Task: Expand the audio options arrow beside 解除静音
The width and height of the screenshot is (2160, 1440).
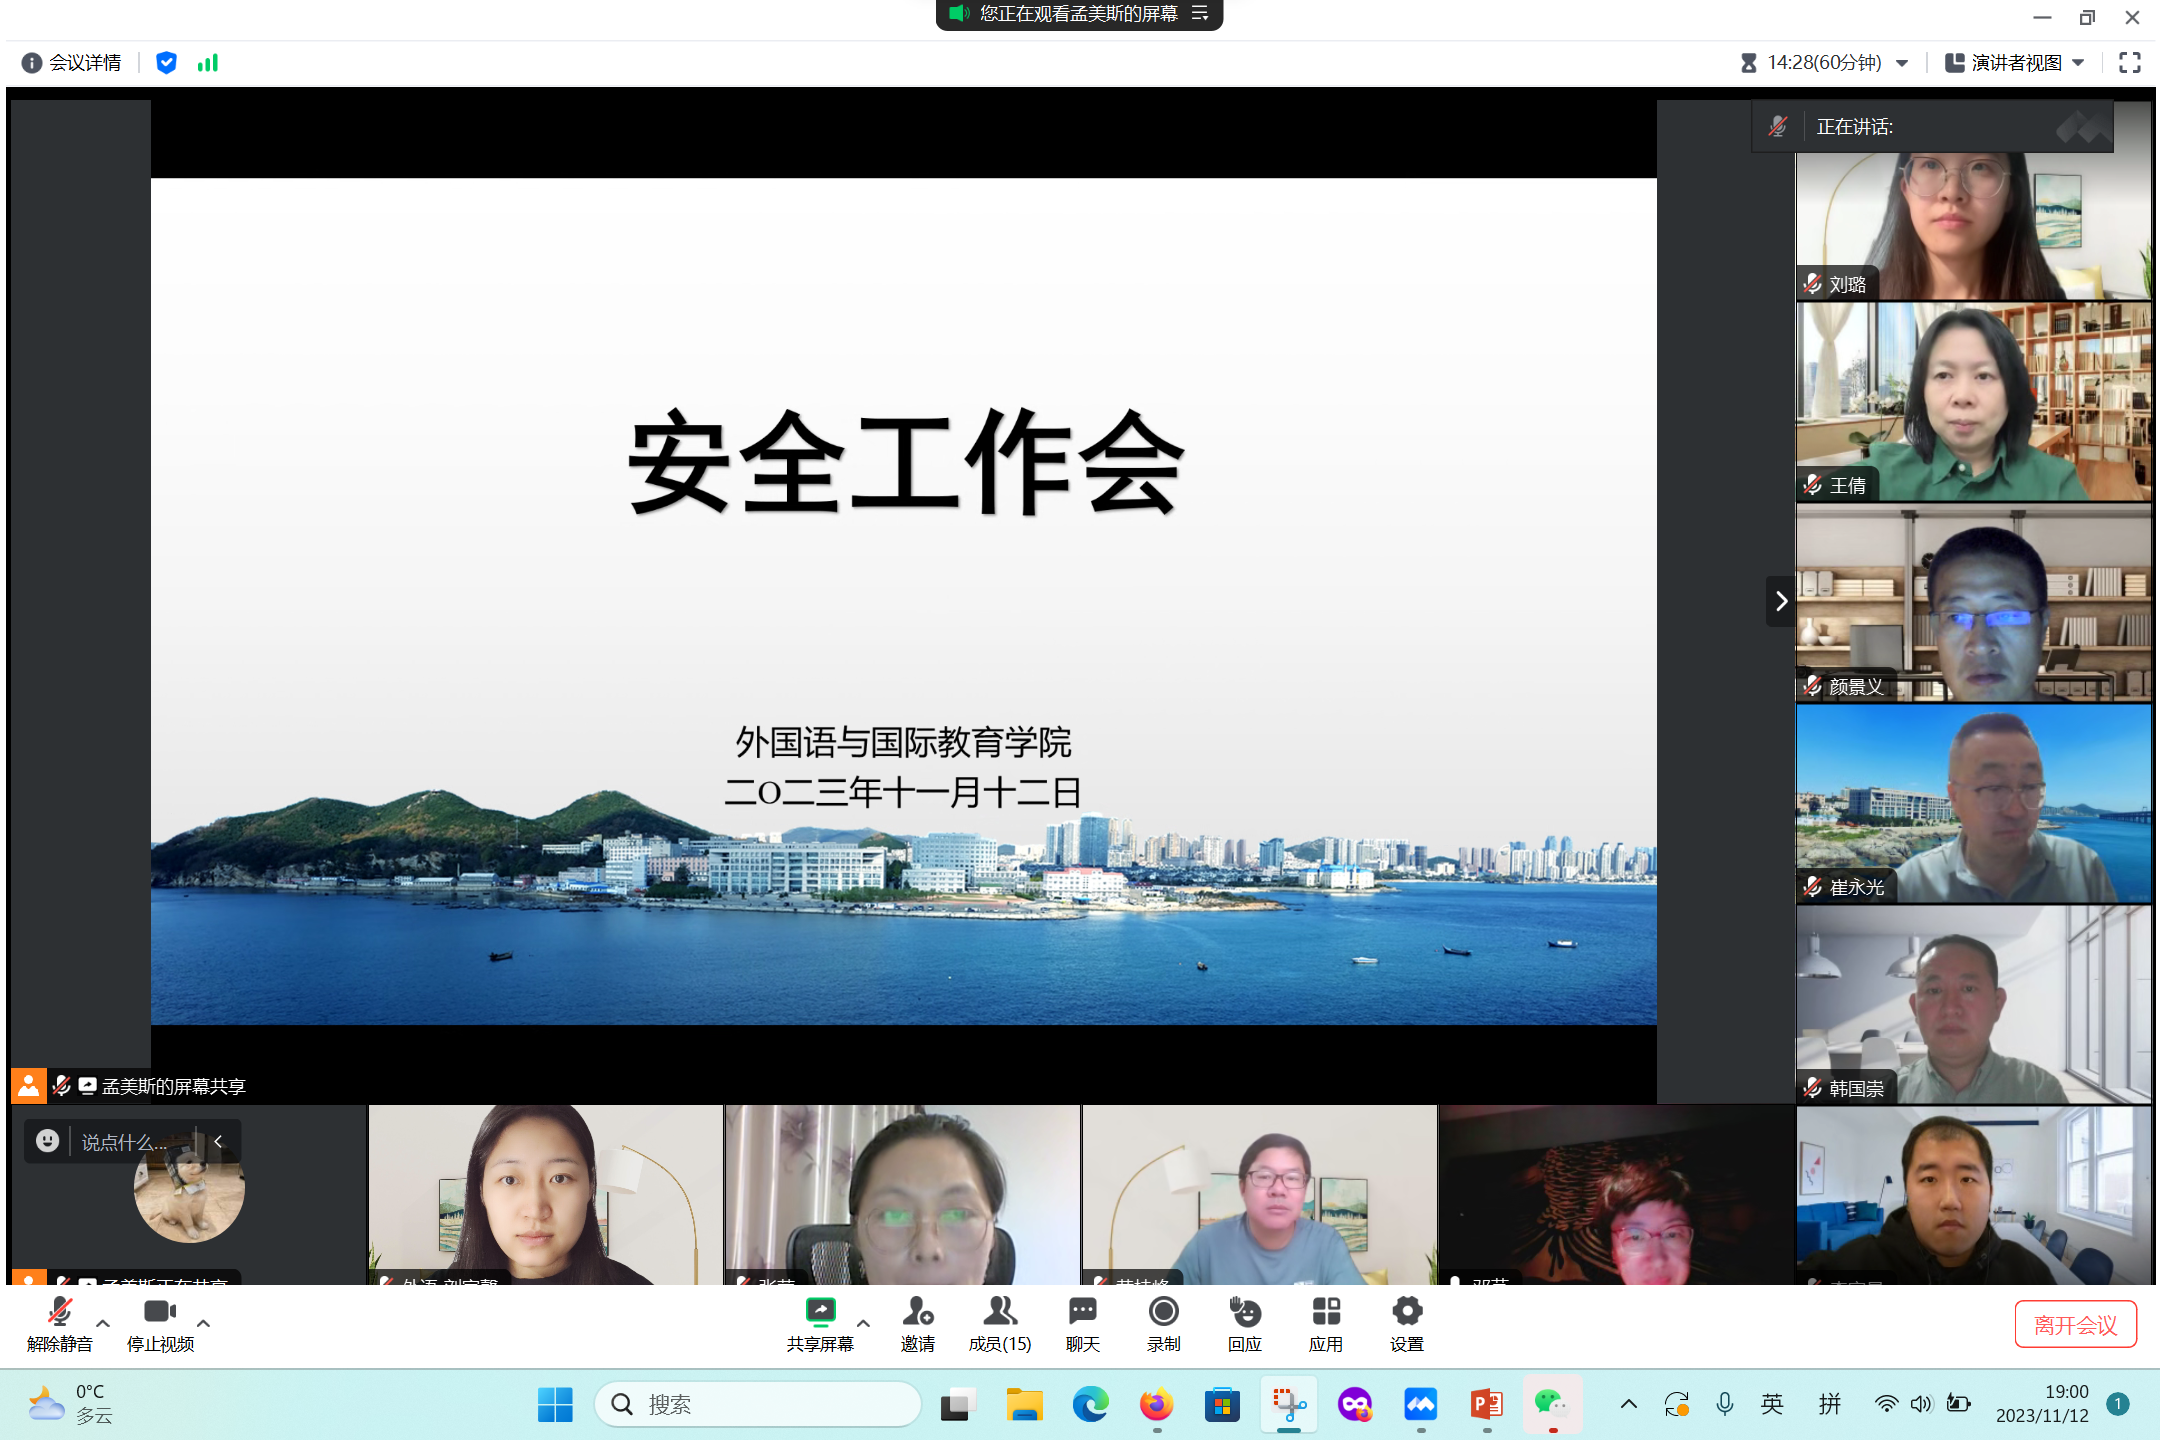Action: click(103, 1323)
